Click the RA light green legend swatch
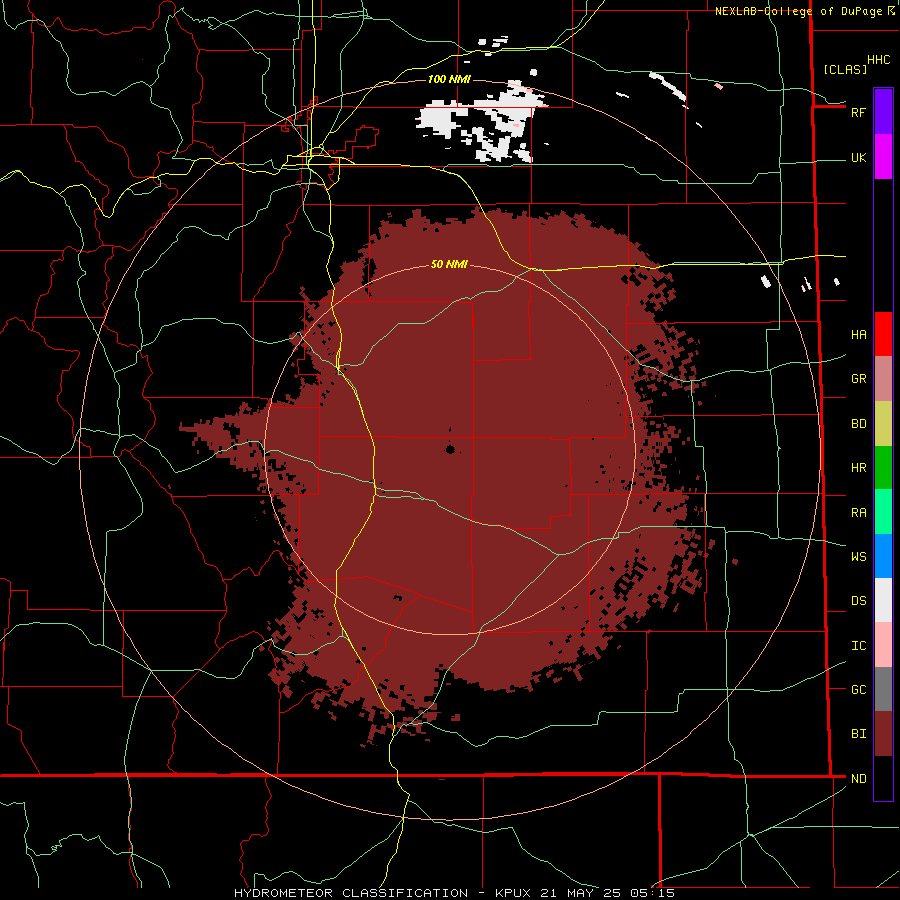Screen dimensions: 900x900 point(883,512)
